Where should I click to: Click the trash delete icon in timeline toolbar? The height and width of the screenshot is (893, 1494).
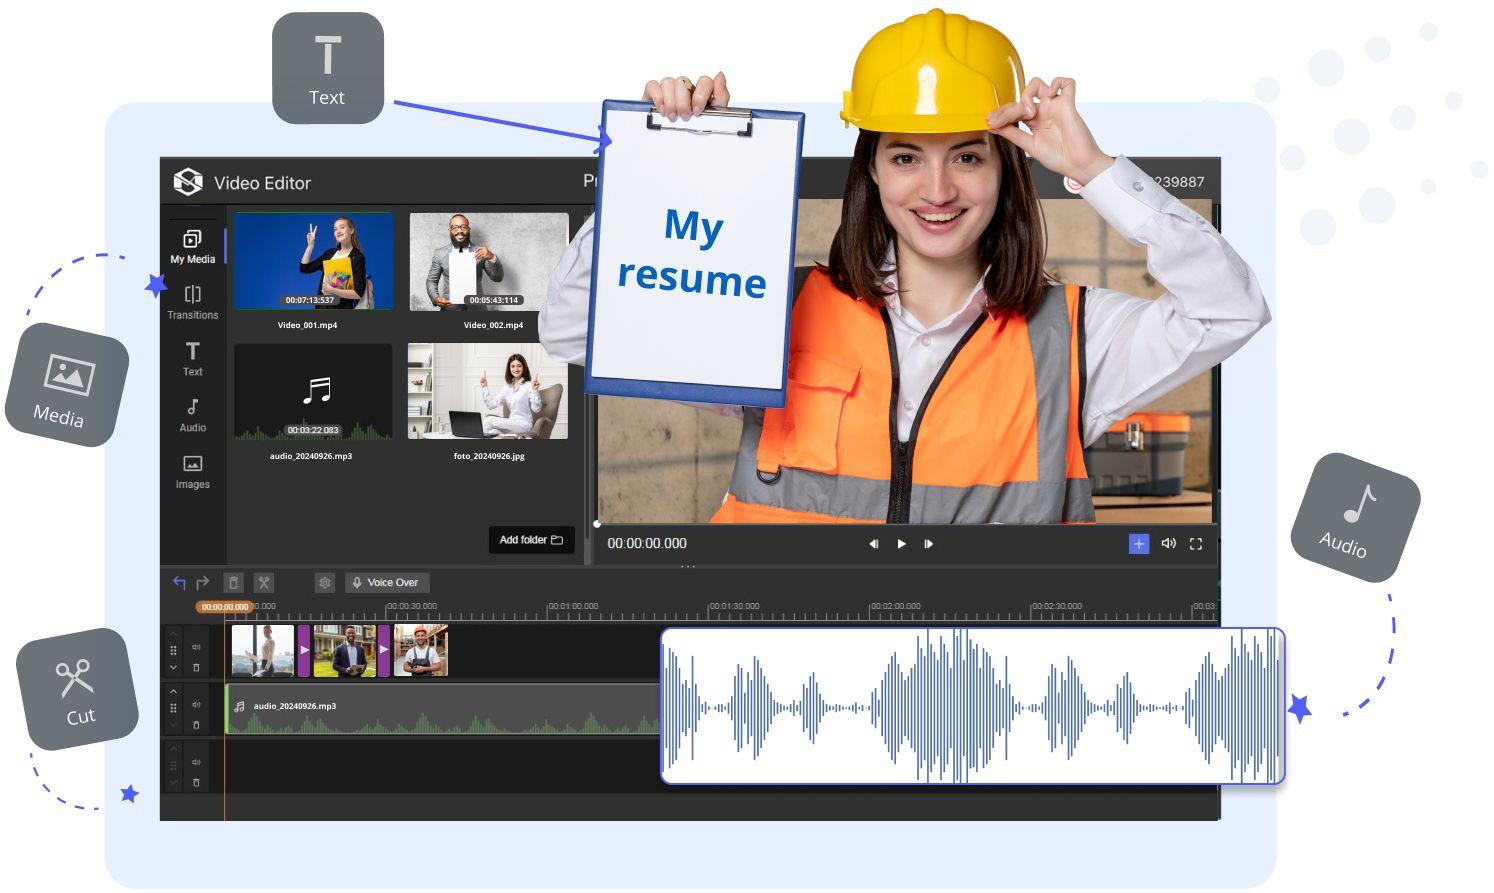(233, 583)
